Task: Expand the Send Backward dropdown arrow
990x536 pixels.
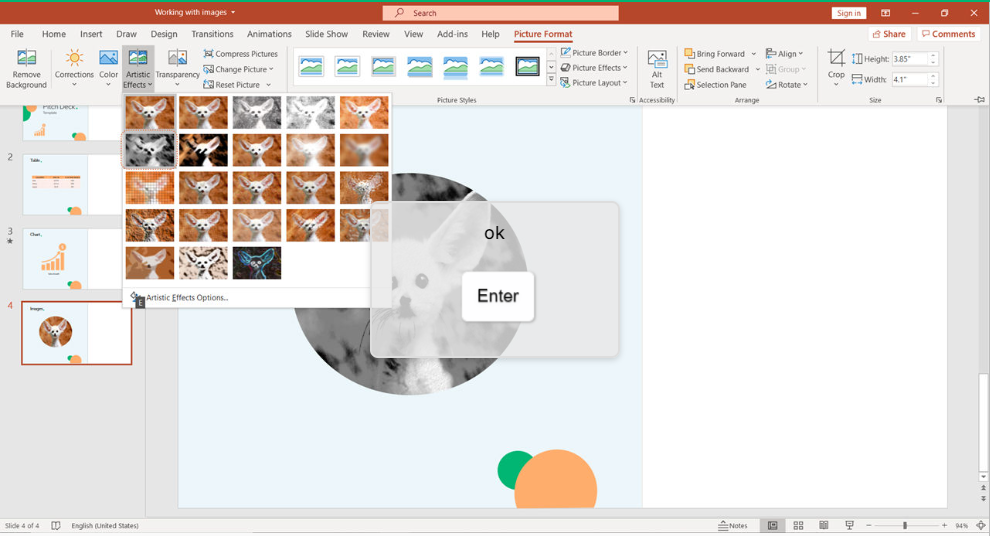Action: (758, 69)
